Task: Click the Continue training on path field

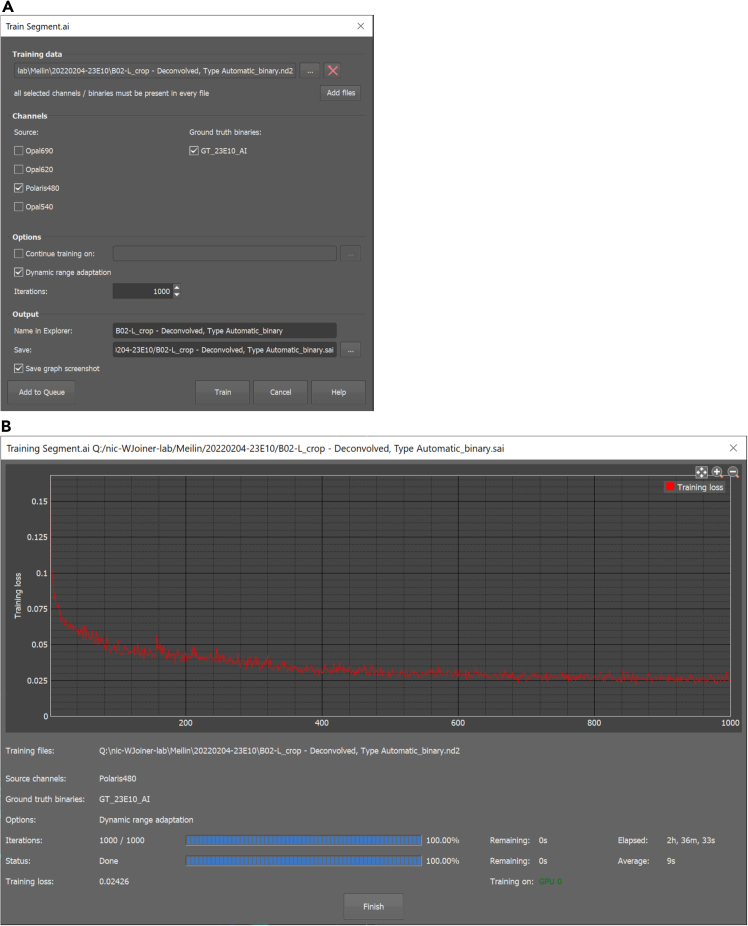Action: tap(224, 253)
